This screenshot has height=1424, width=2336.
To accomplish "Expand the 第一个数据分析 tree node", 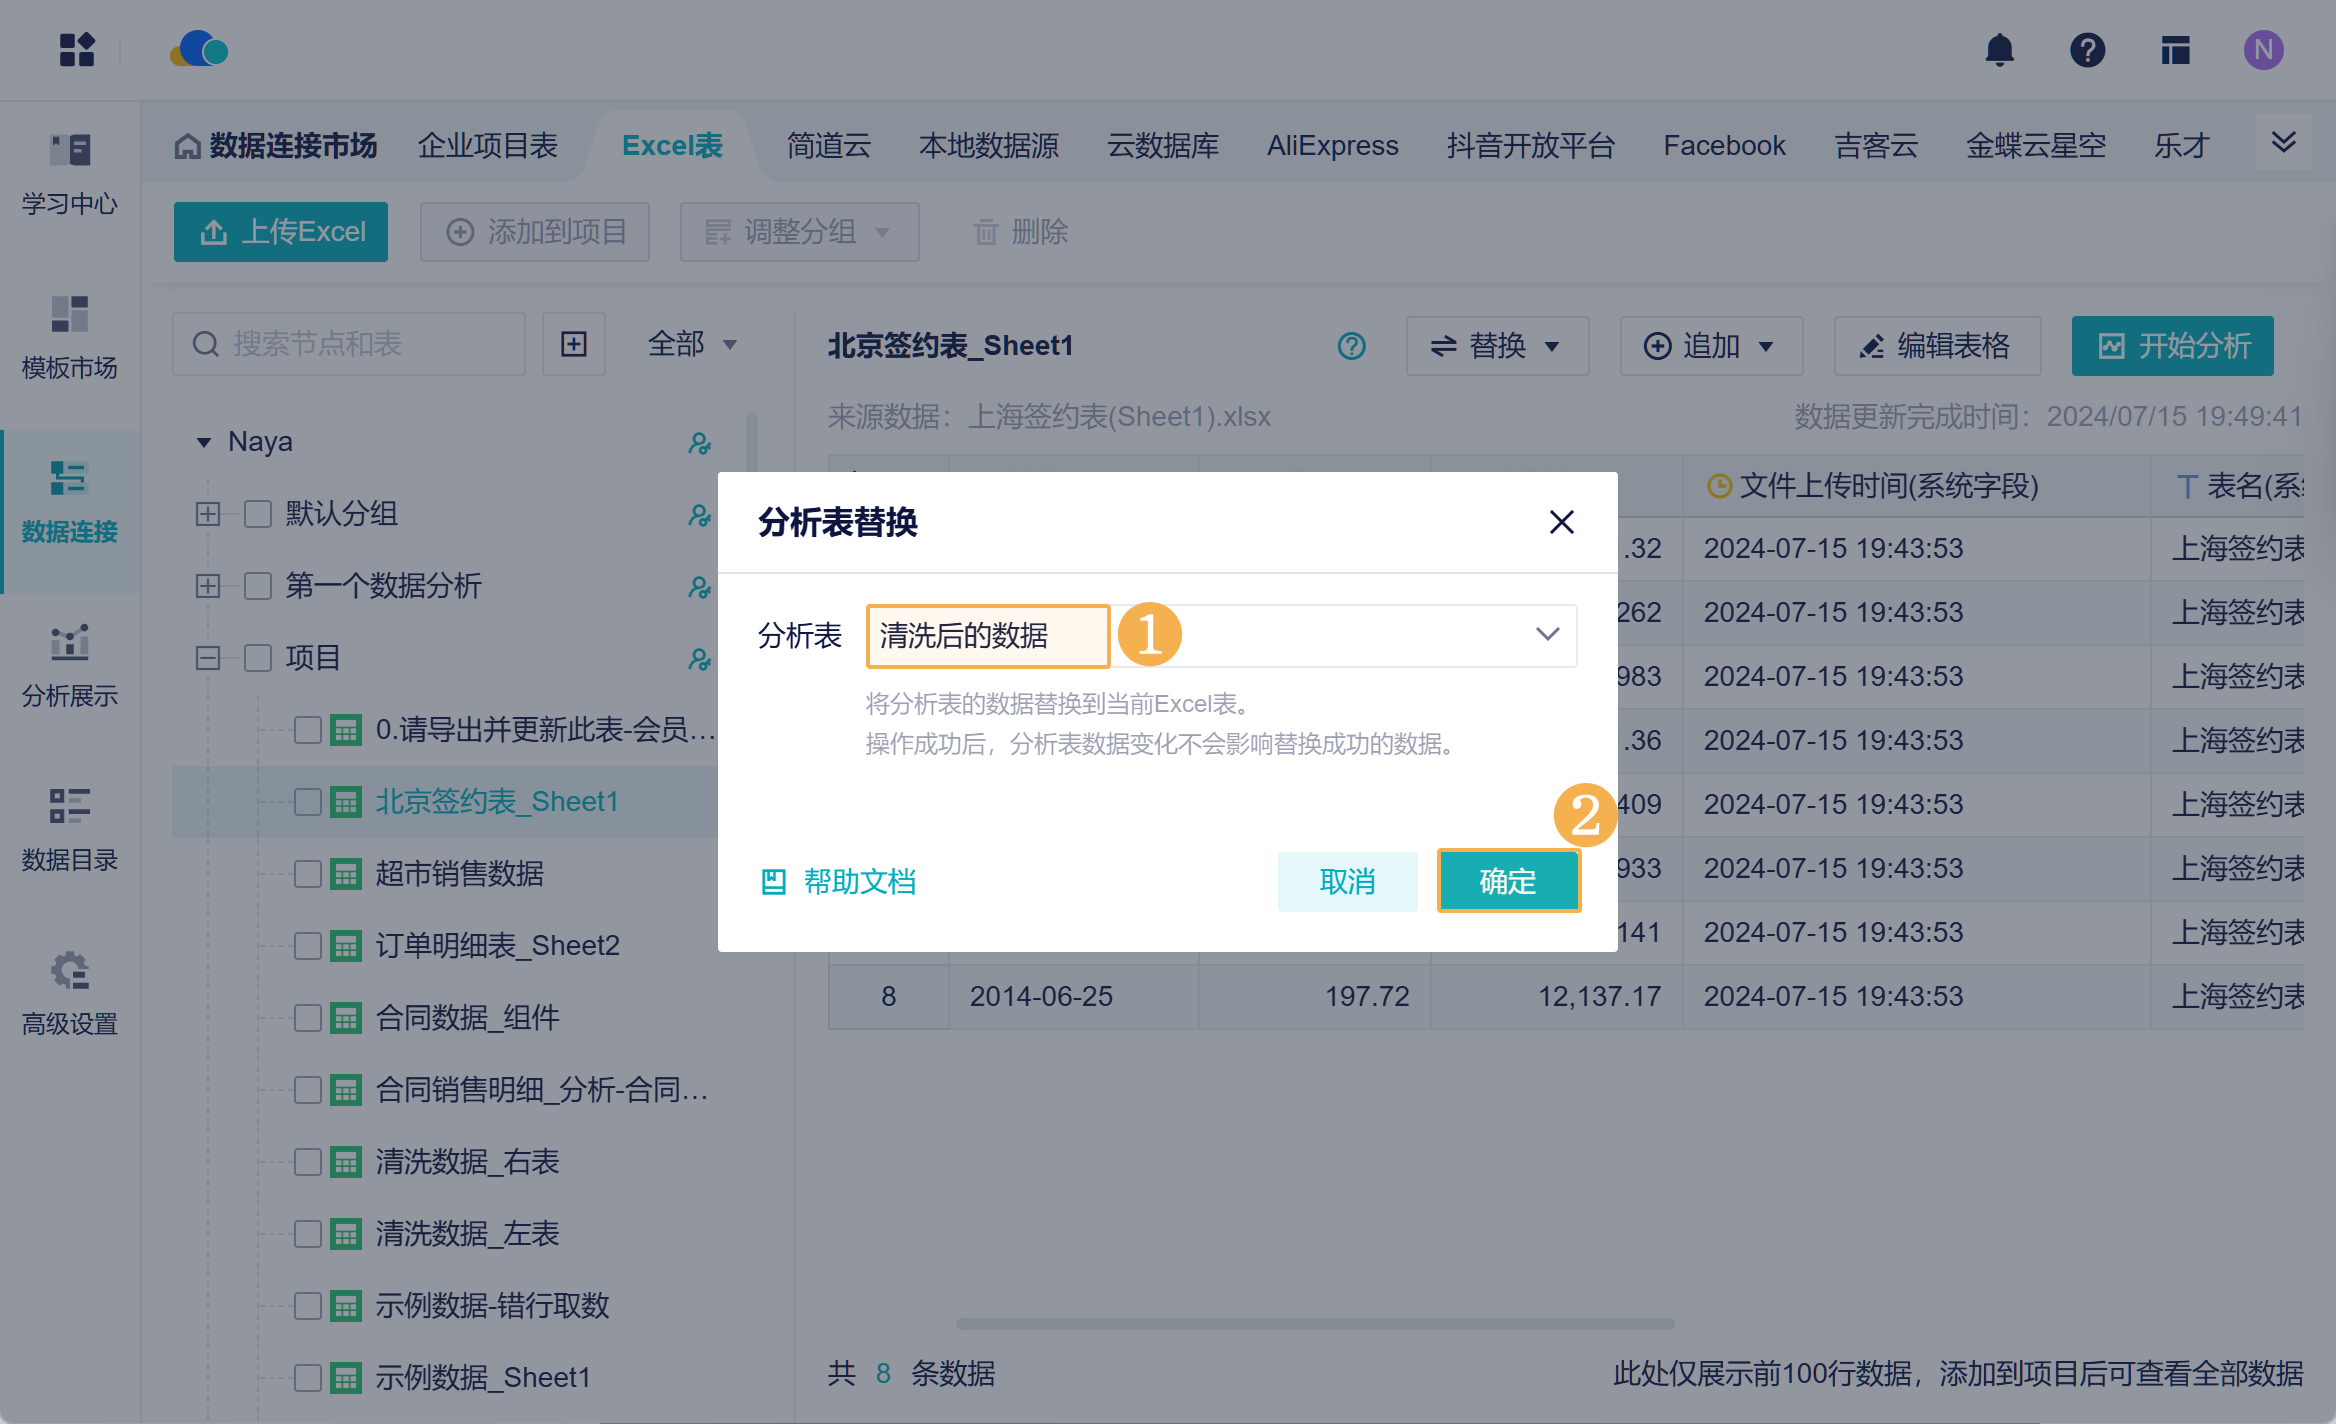I will [208, 586].
